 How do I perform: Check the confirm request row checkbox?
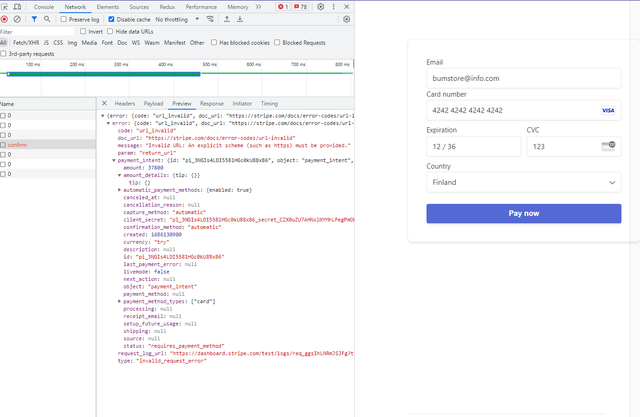click(x=3, y=145)
